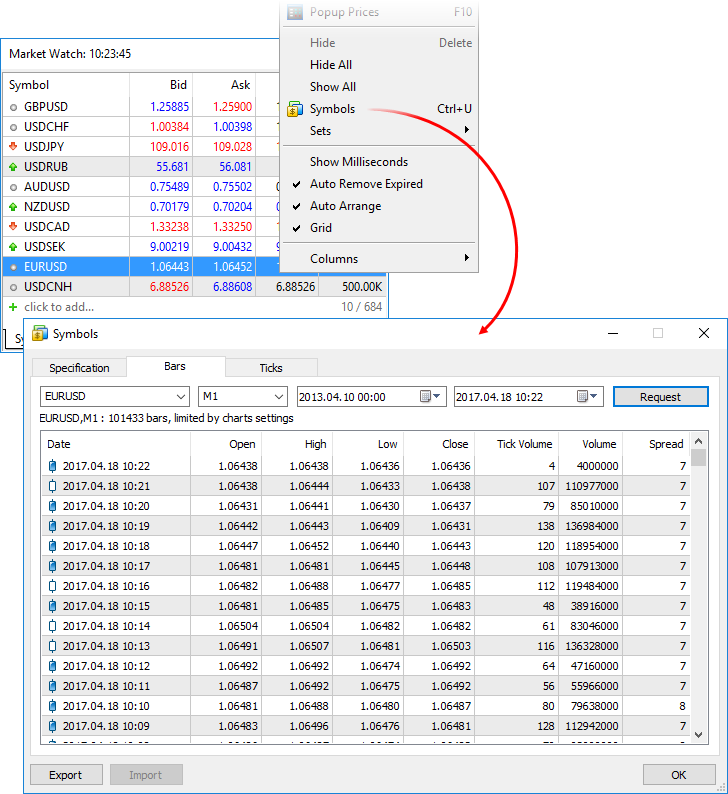Click candle icon for 10:13 bar
The image size is (728, 794).
[x=52, y=646]
